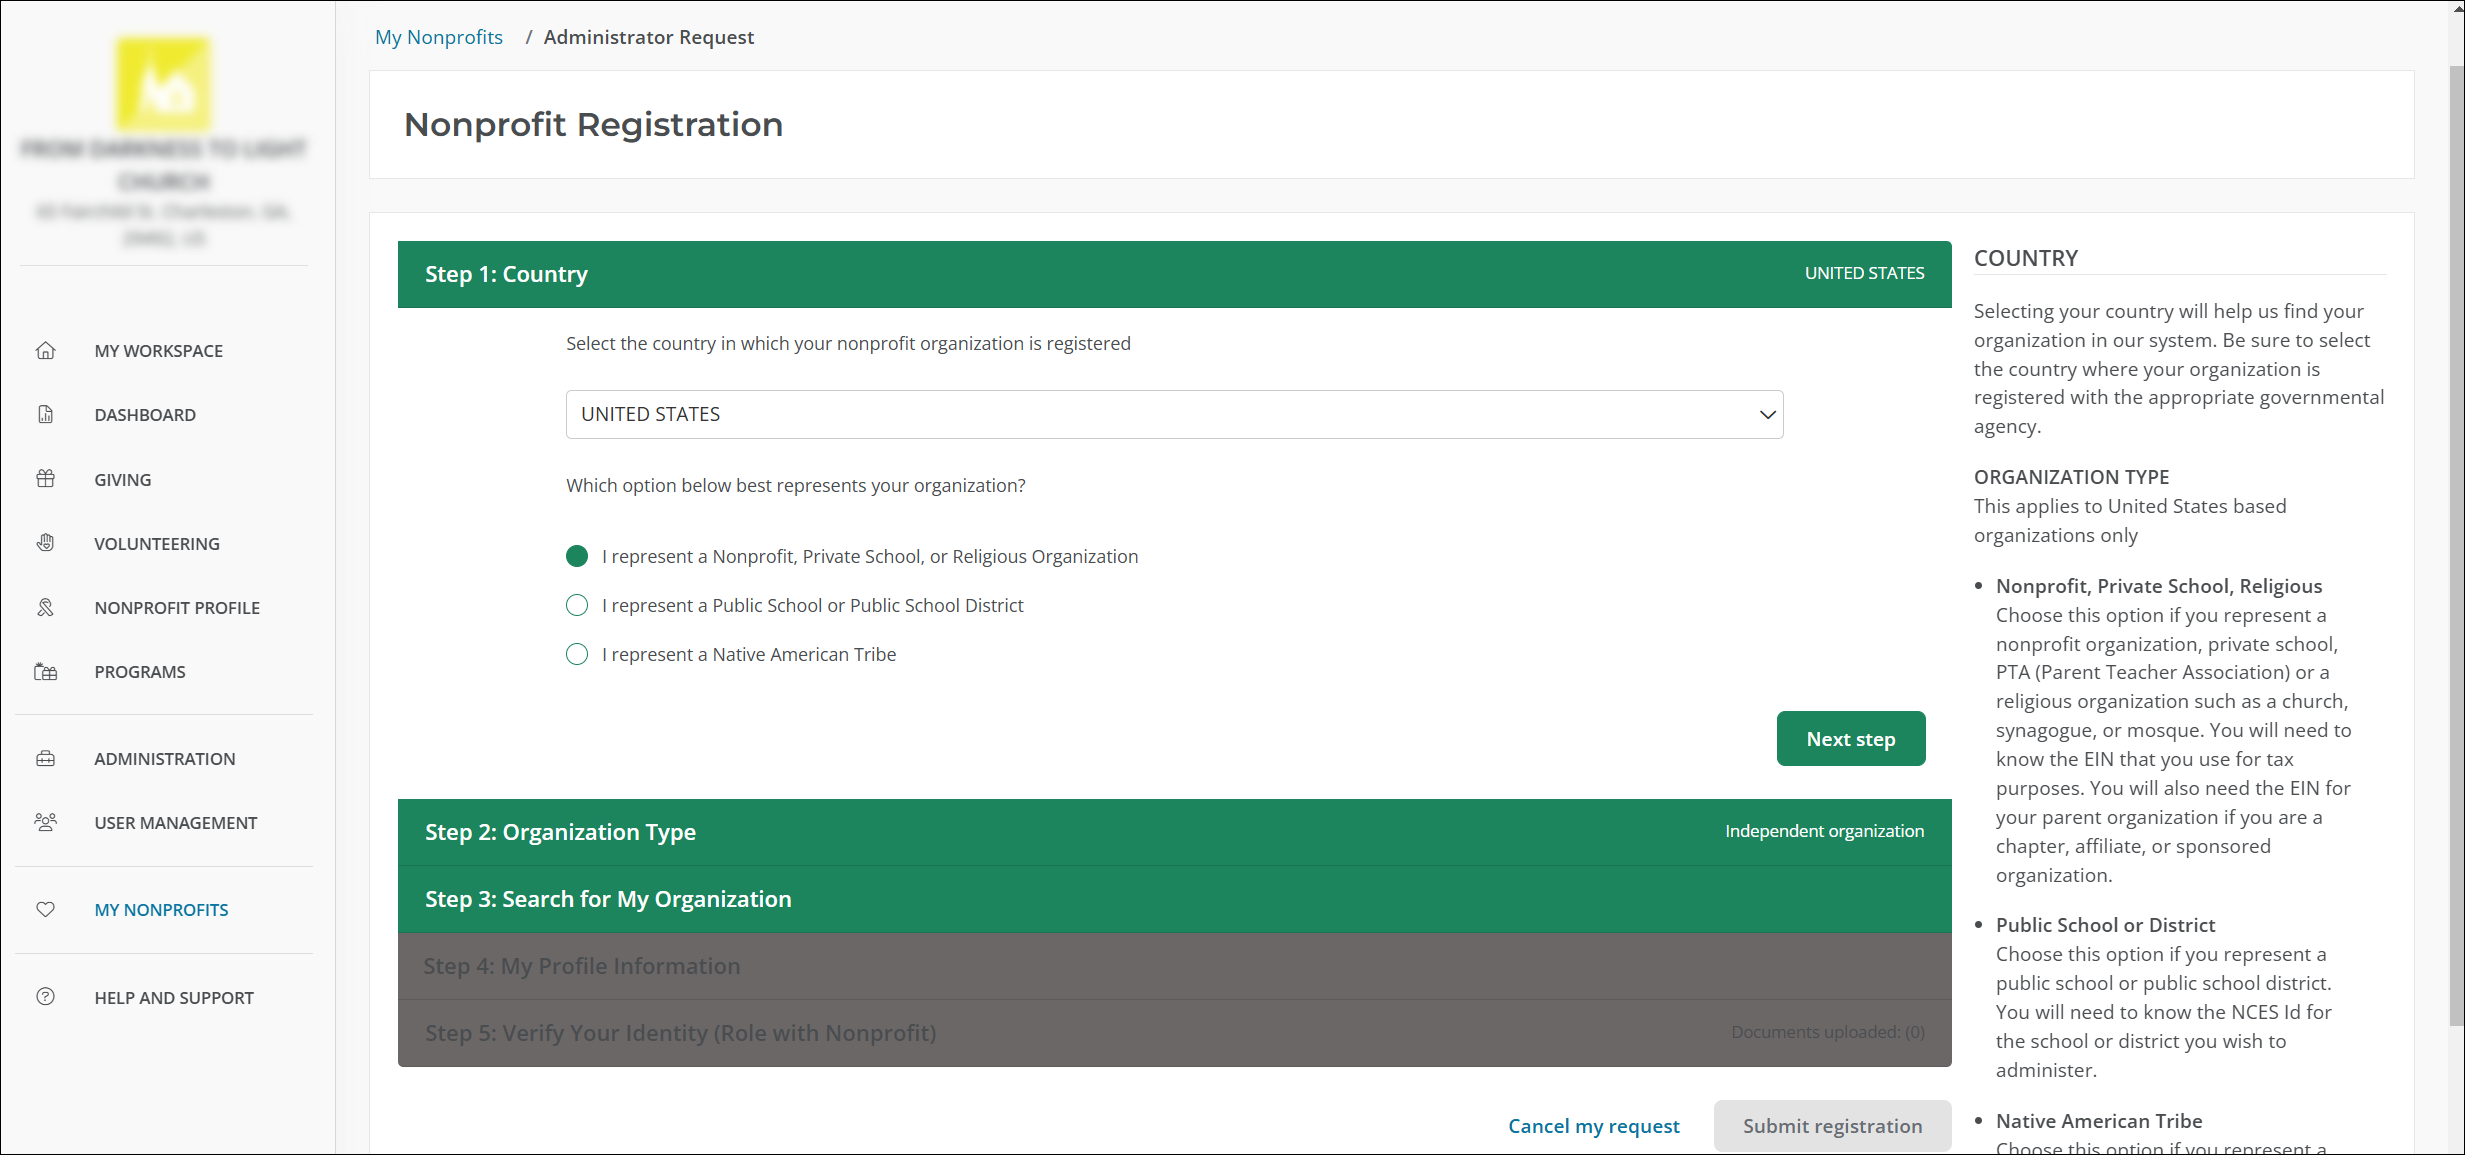Click the Administration briefcase icon
The image size is (2465, 1155).
click(x=46, y=759)
